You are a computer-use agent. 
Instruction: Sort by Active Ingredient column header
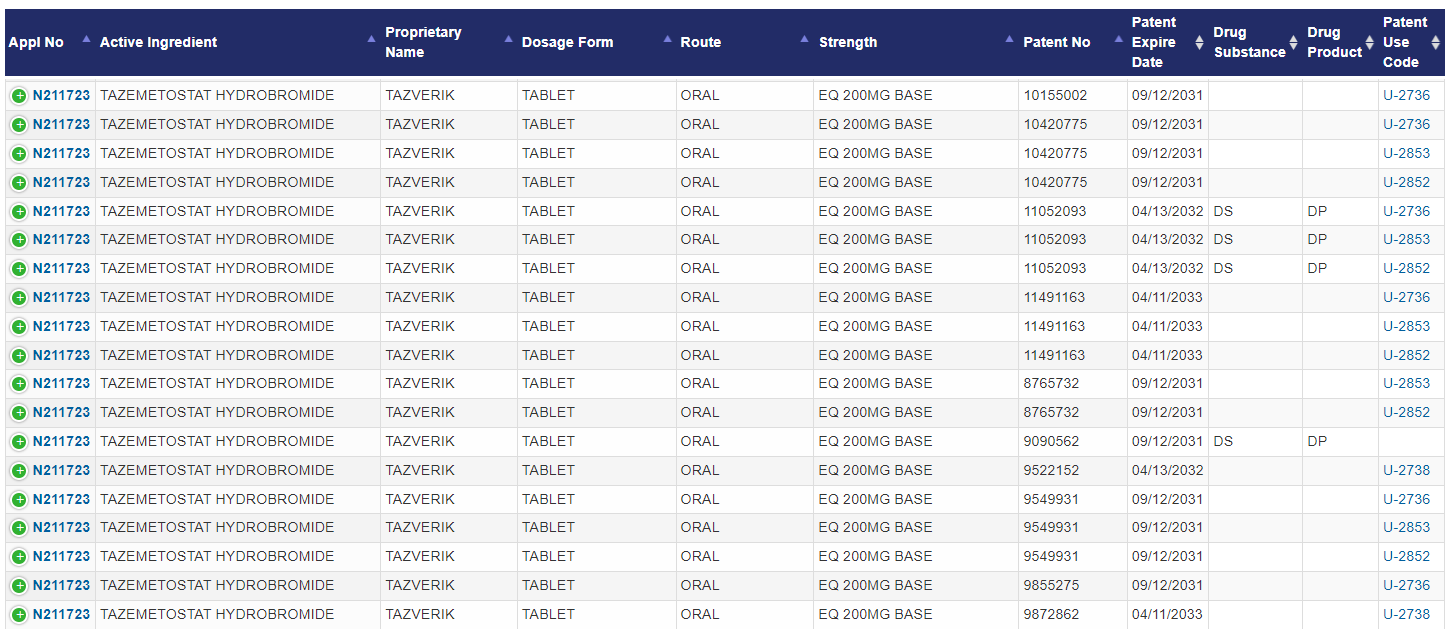[158, 42]
